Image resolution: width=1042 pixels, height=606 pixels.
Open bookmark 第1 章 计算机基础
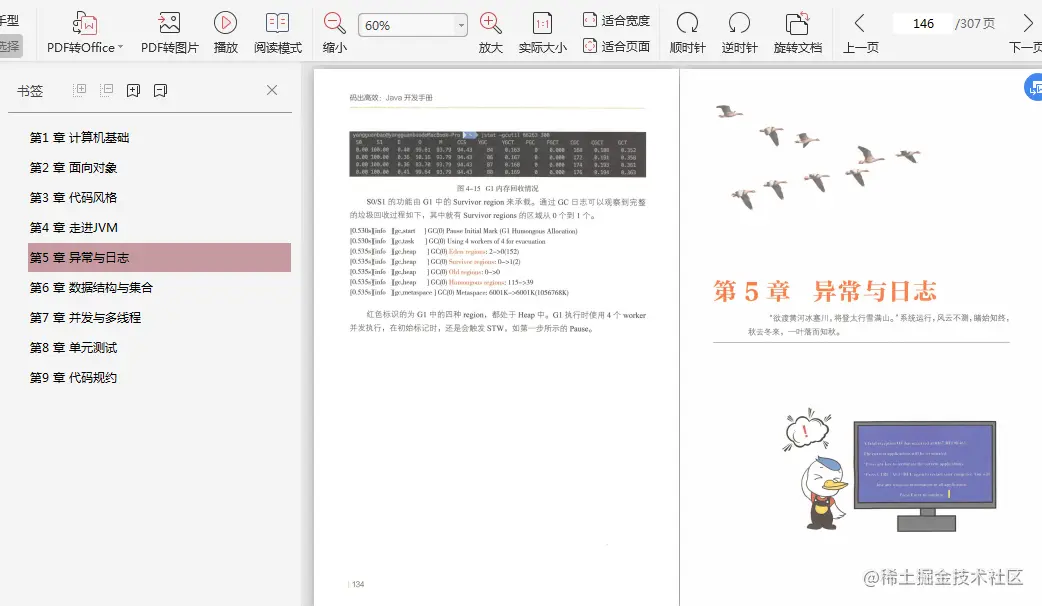(x=79, y=138)
